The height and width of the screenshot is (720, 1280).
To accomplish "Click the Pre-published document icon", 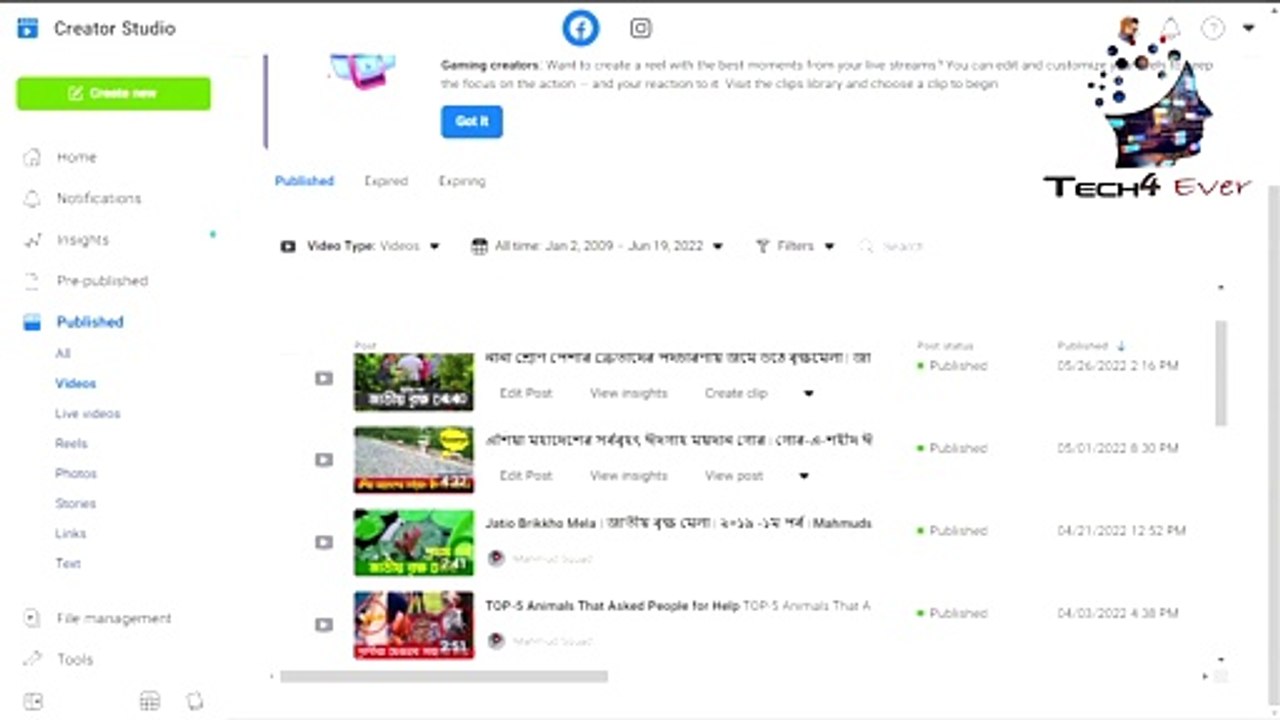I will 33,281.
